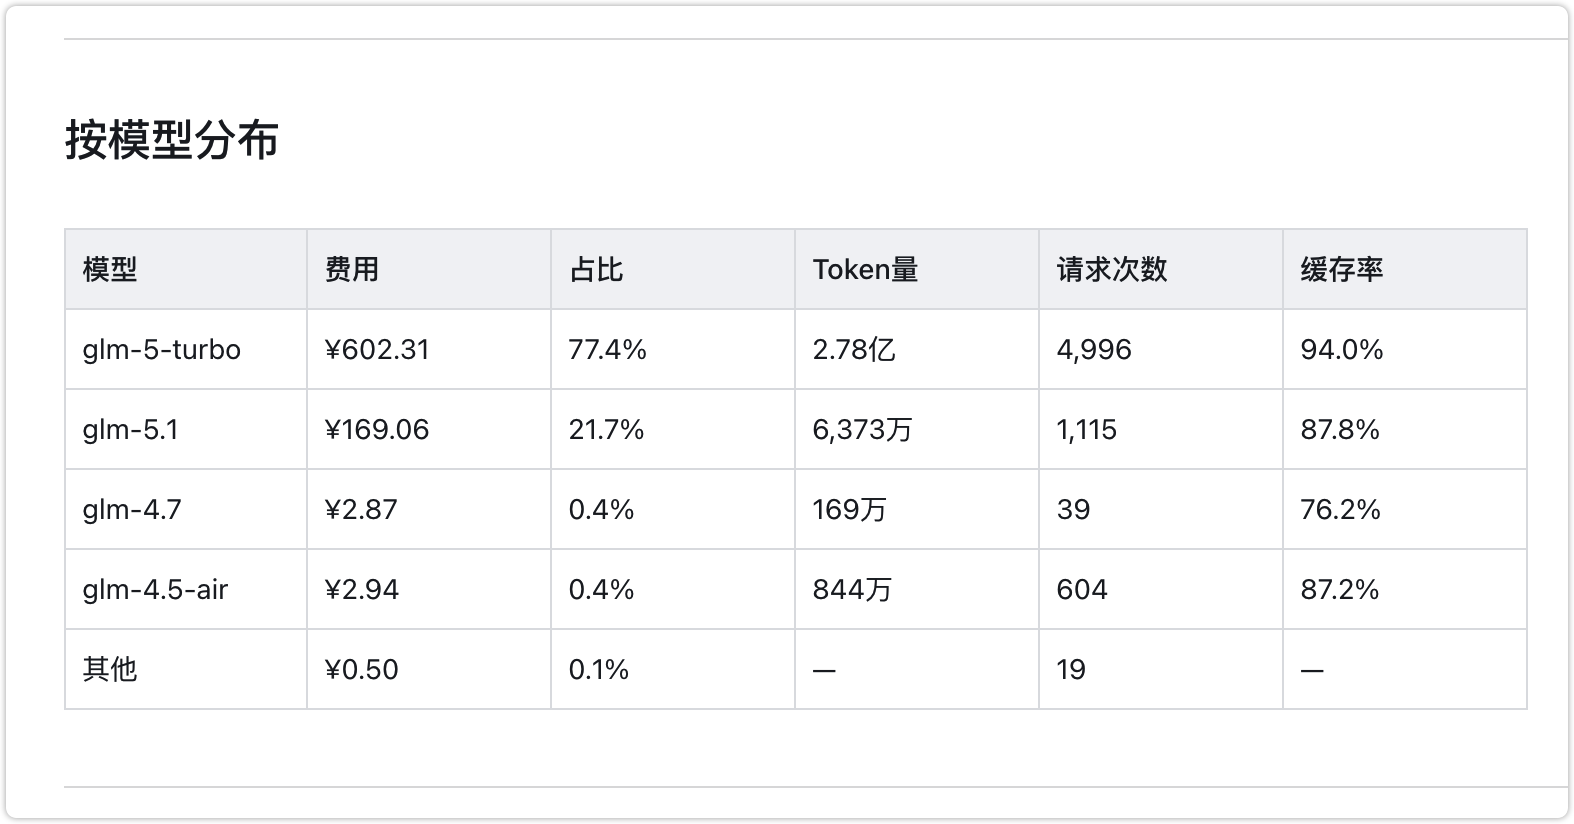Click the 按模型分布 section heading
1574x824 pixels.
pyautogui.click(x=172, y=139)
